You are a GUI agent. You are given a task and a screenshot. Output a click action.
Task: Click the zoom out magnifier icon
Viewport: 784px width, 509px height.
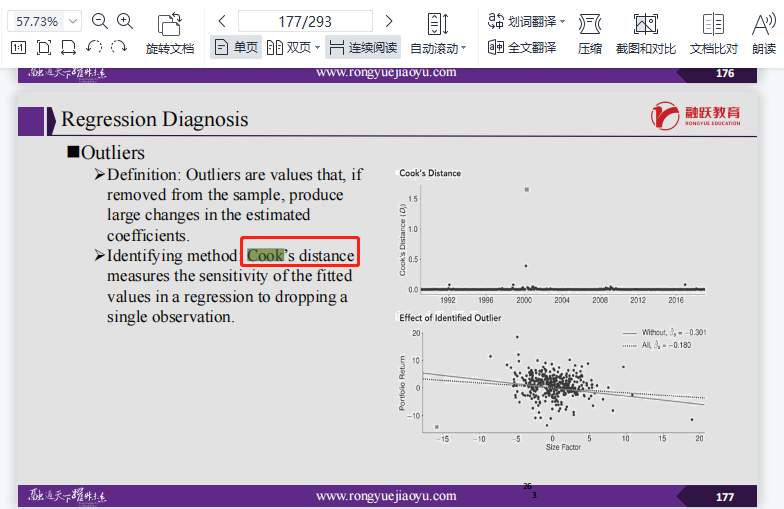[99, 21]
